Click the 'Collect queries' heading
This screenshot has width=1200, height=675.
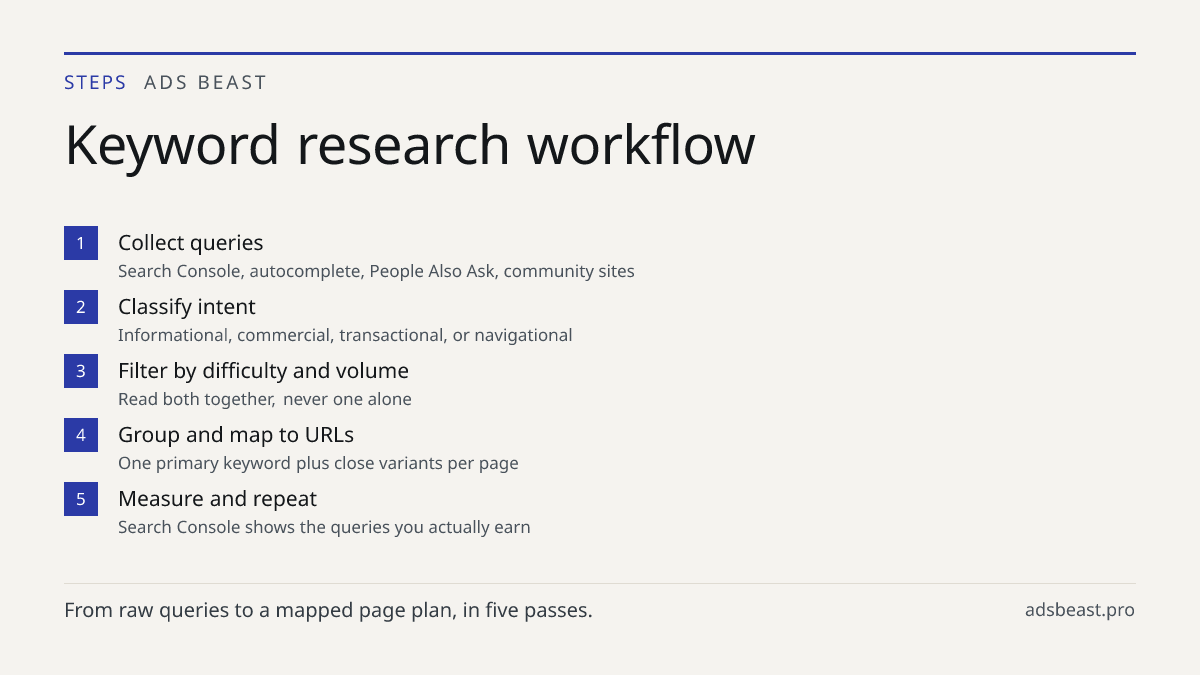(x=191, y=243)
